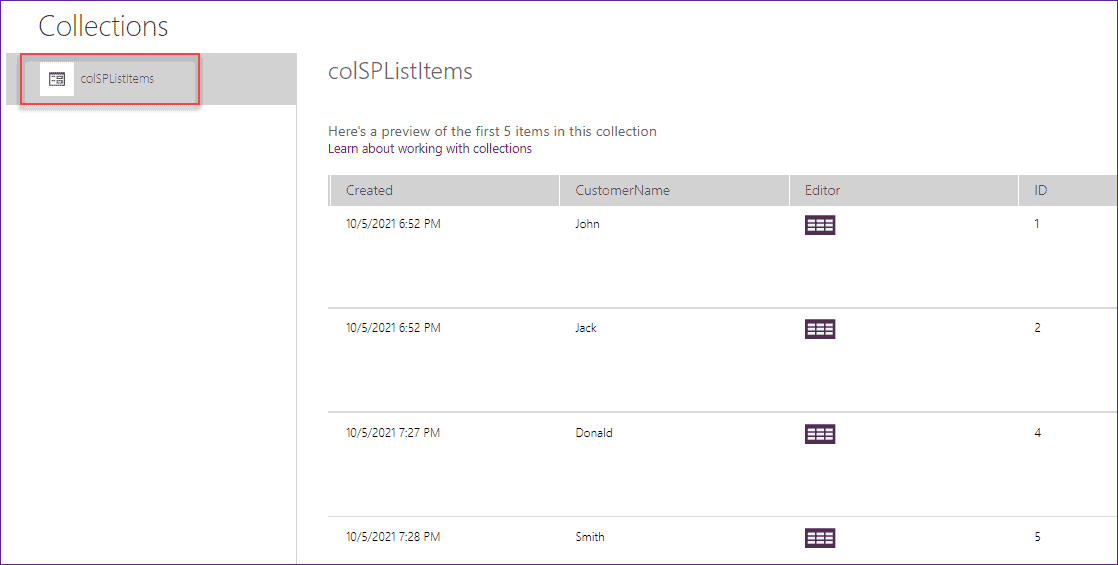Screen dimensions: 1118x565
Task: Select the customer name Smith
Action: [x=590, y=537]
